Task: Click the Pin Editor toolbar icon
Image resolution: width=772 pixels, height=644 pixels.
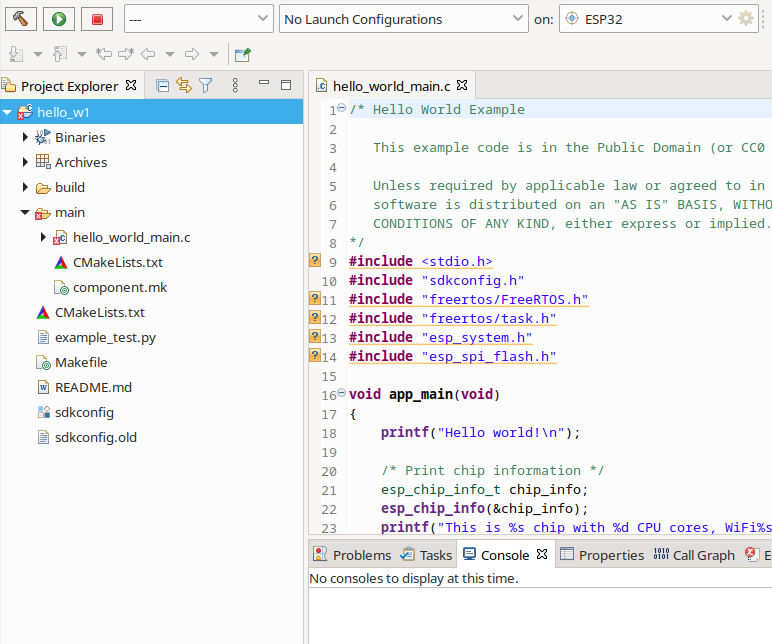Action: (x=243, y=54)
